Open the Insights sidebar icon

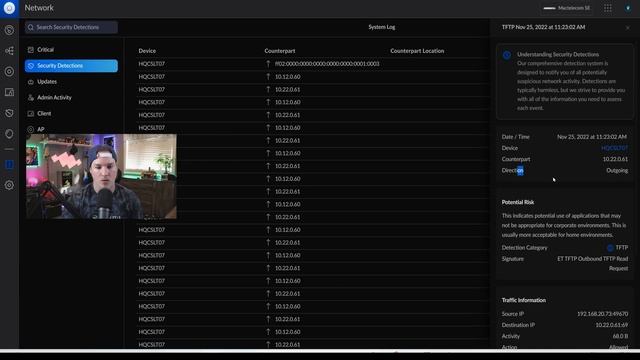tap(9, 134)
